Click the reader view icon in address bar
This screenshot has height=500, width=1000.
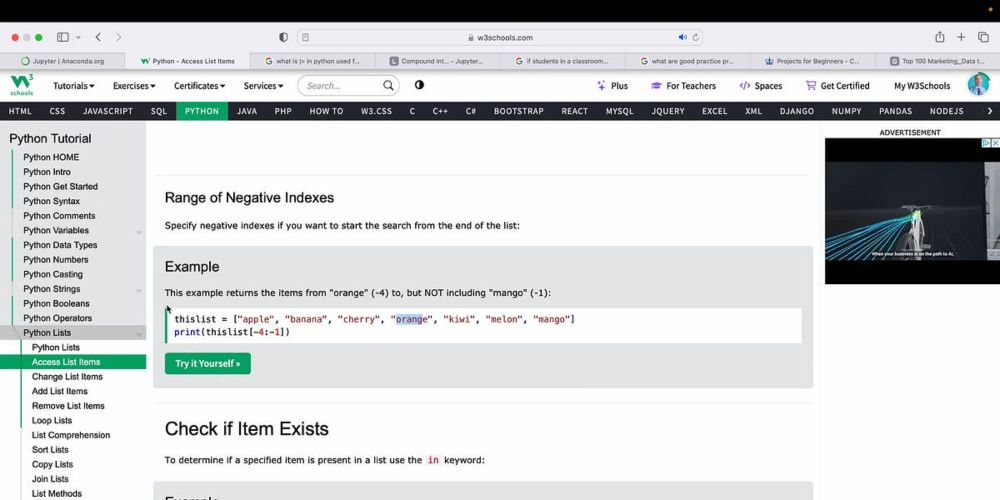305,38
